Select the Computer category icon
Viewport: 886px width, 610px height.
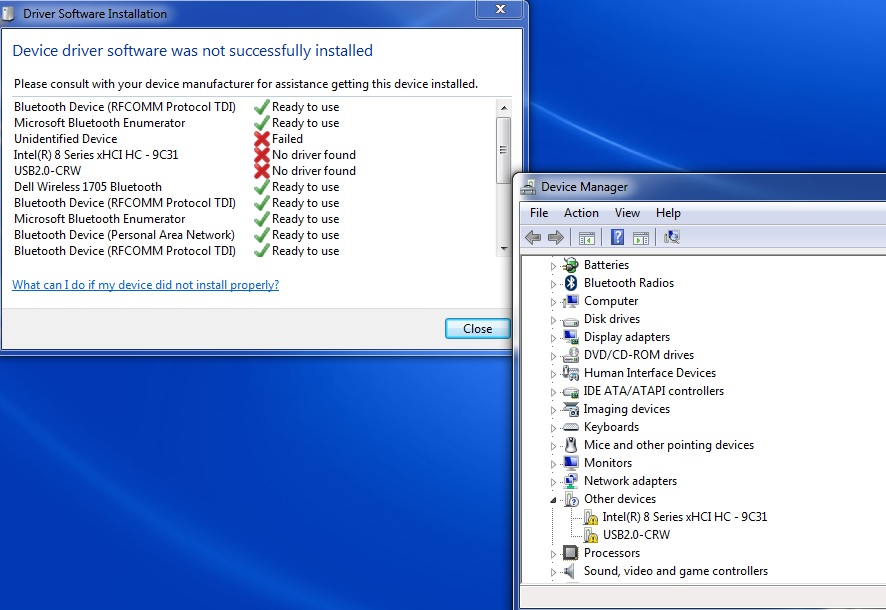[x=571, y=301]
